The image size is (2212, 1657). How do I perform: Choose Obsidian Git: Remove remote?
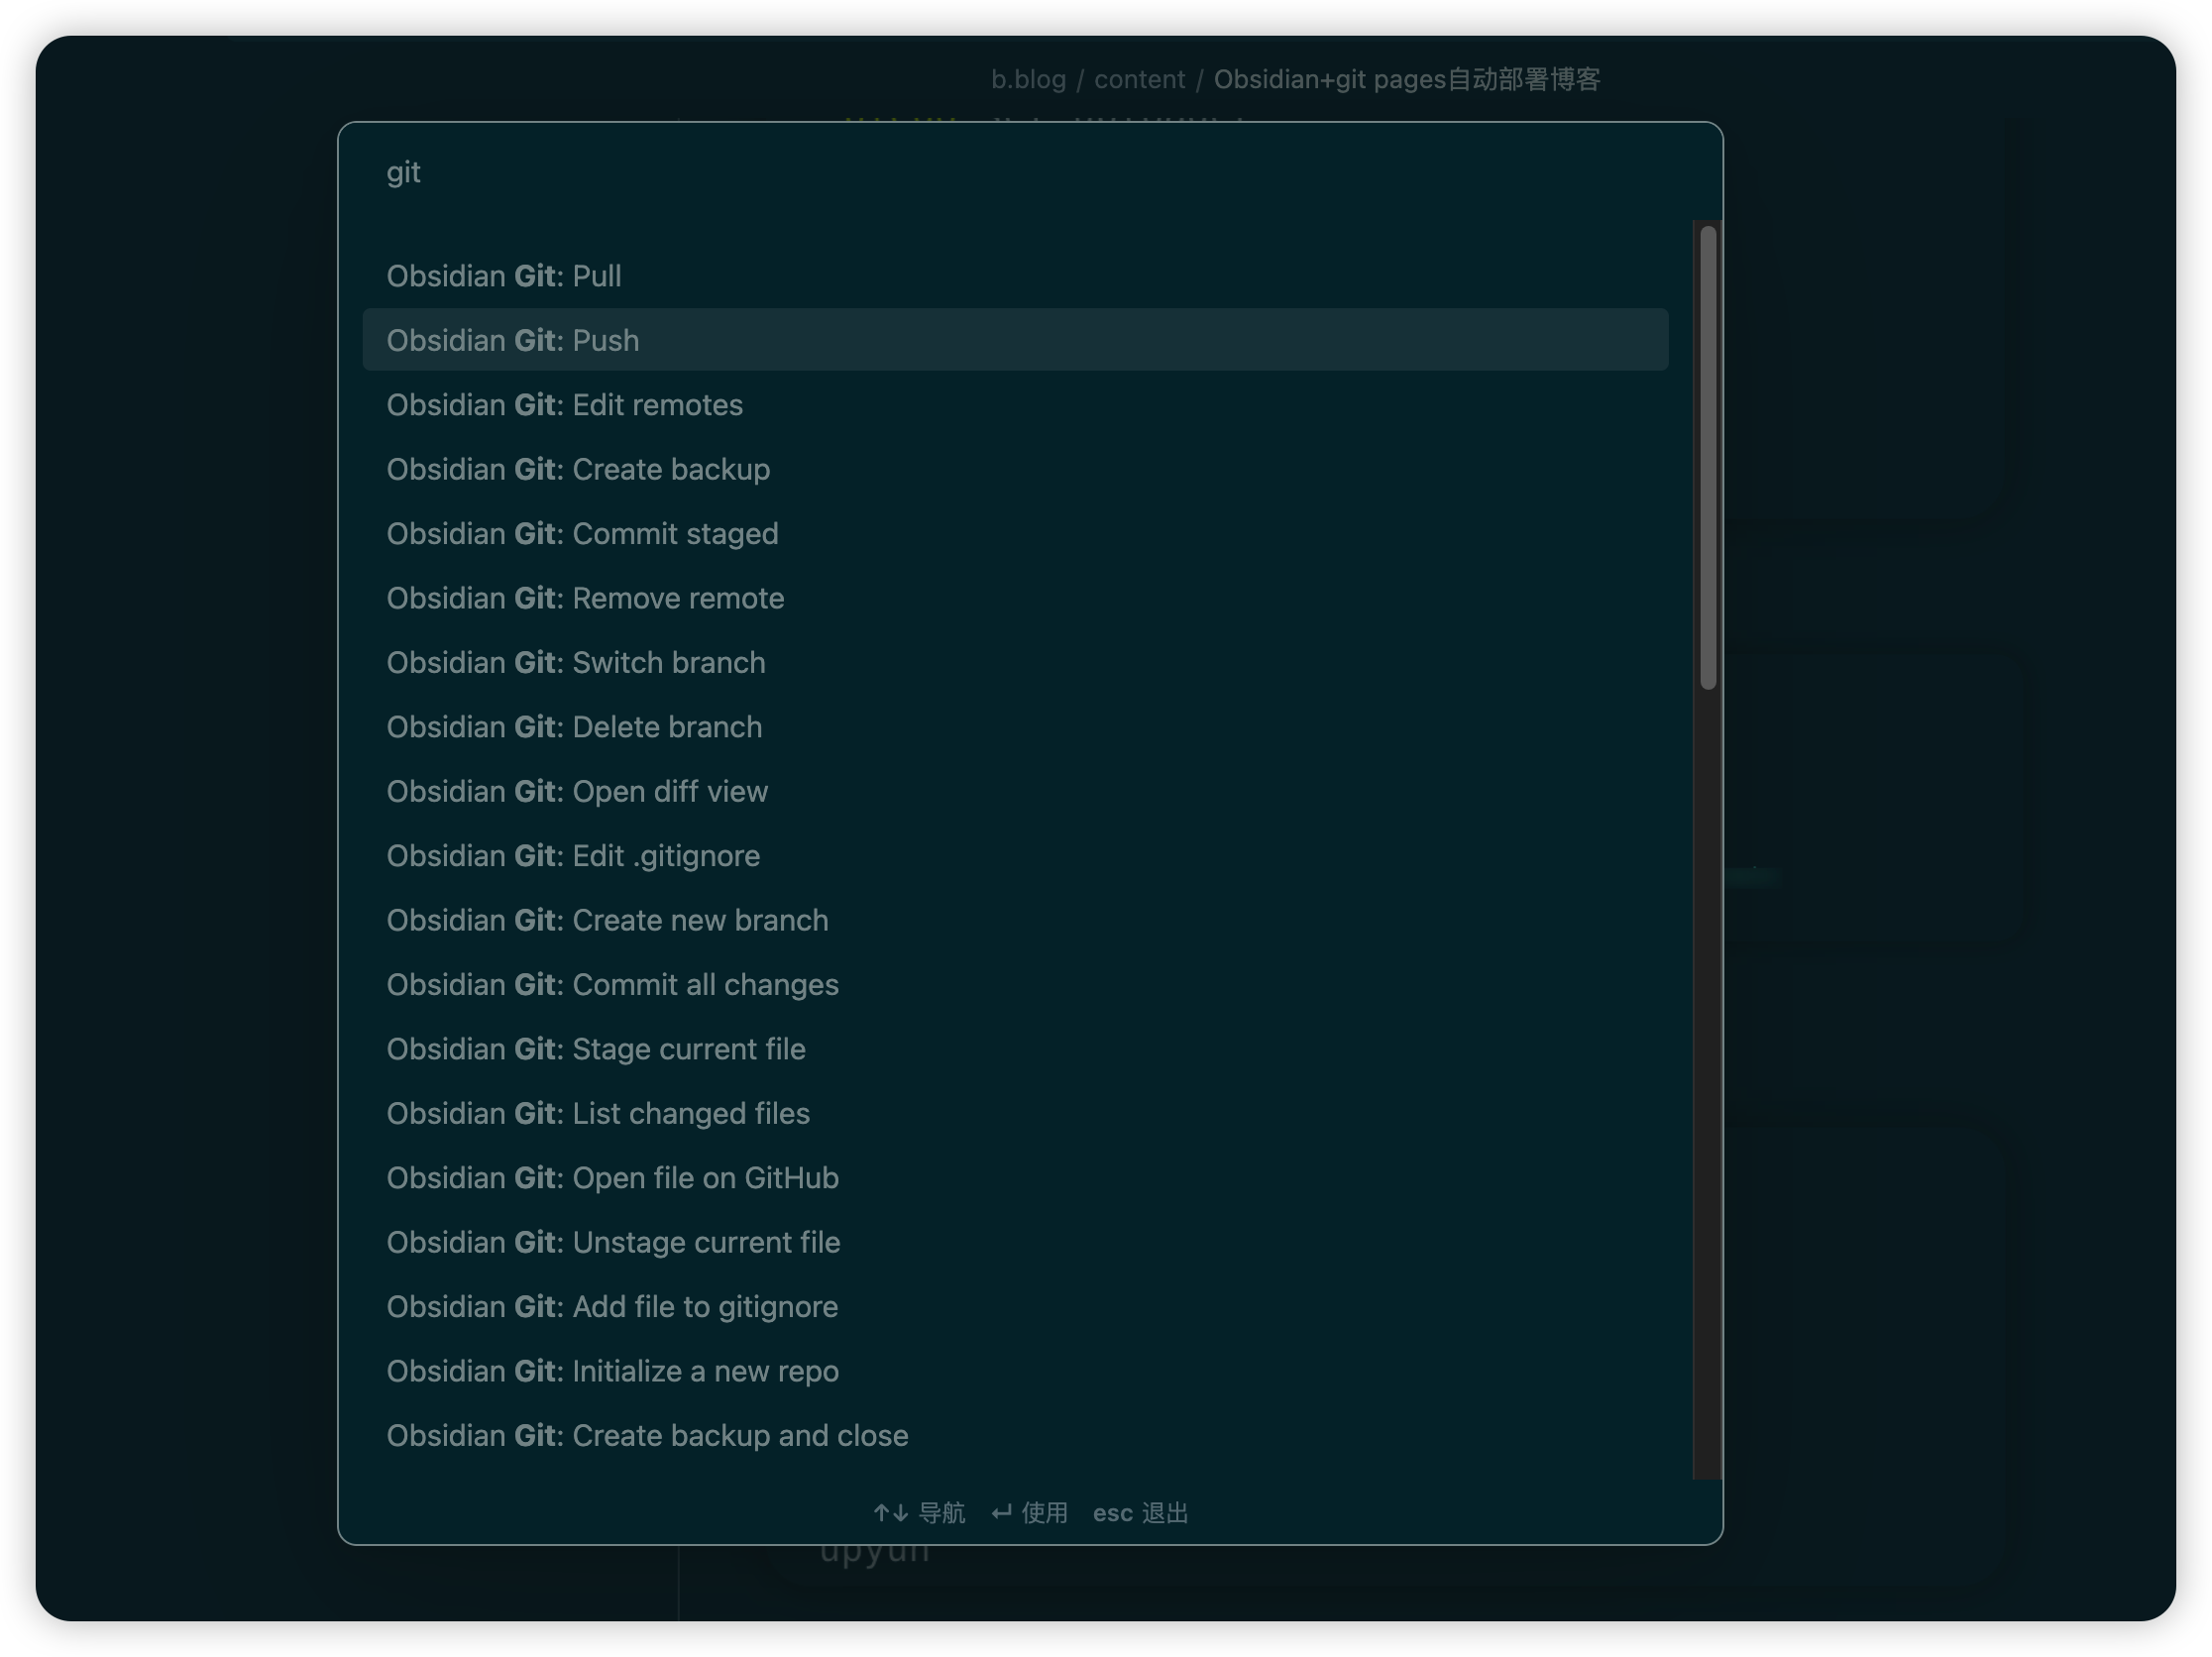point(585,598)
